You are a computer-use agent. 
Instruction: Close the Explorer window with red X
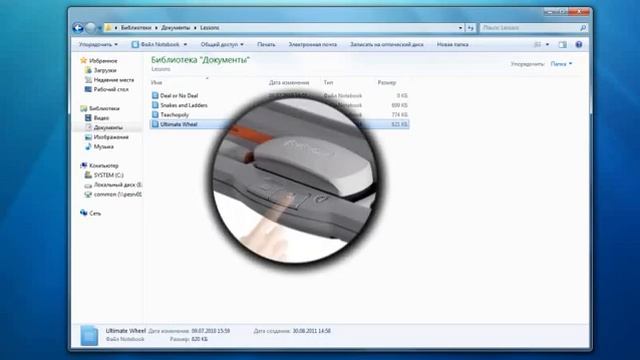[x=579, y=12]
